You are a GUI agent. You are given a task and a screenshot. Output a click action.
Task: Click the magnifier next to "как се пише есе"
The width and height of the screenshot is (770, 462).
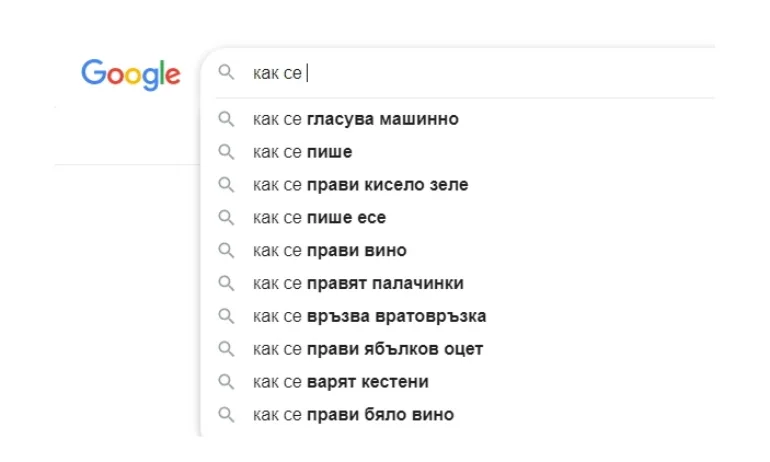coord(227,218)
